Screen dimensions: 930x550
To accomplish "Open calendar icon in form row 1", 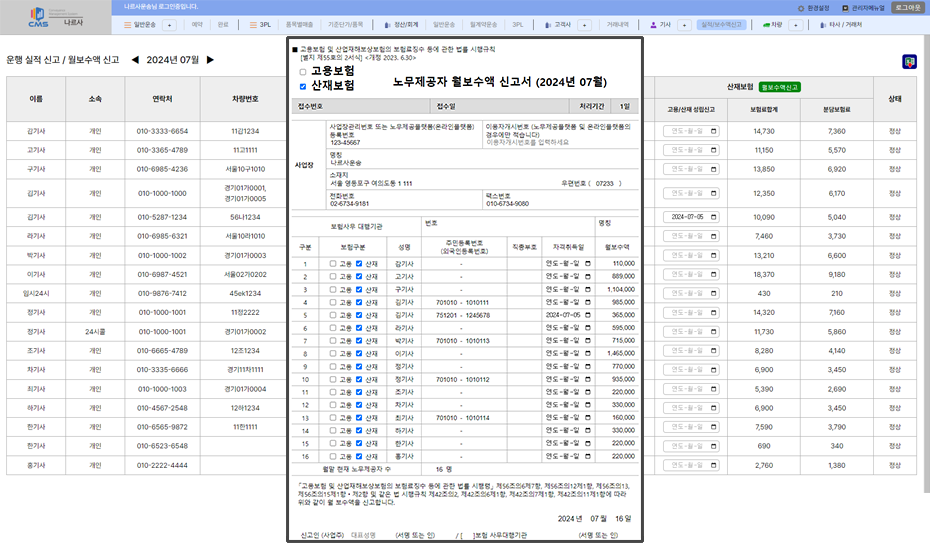I will (588, 263).
